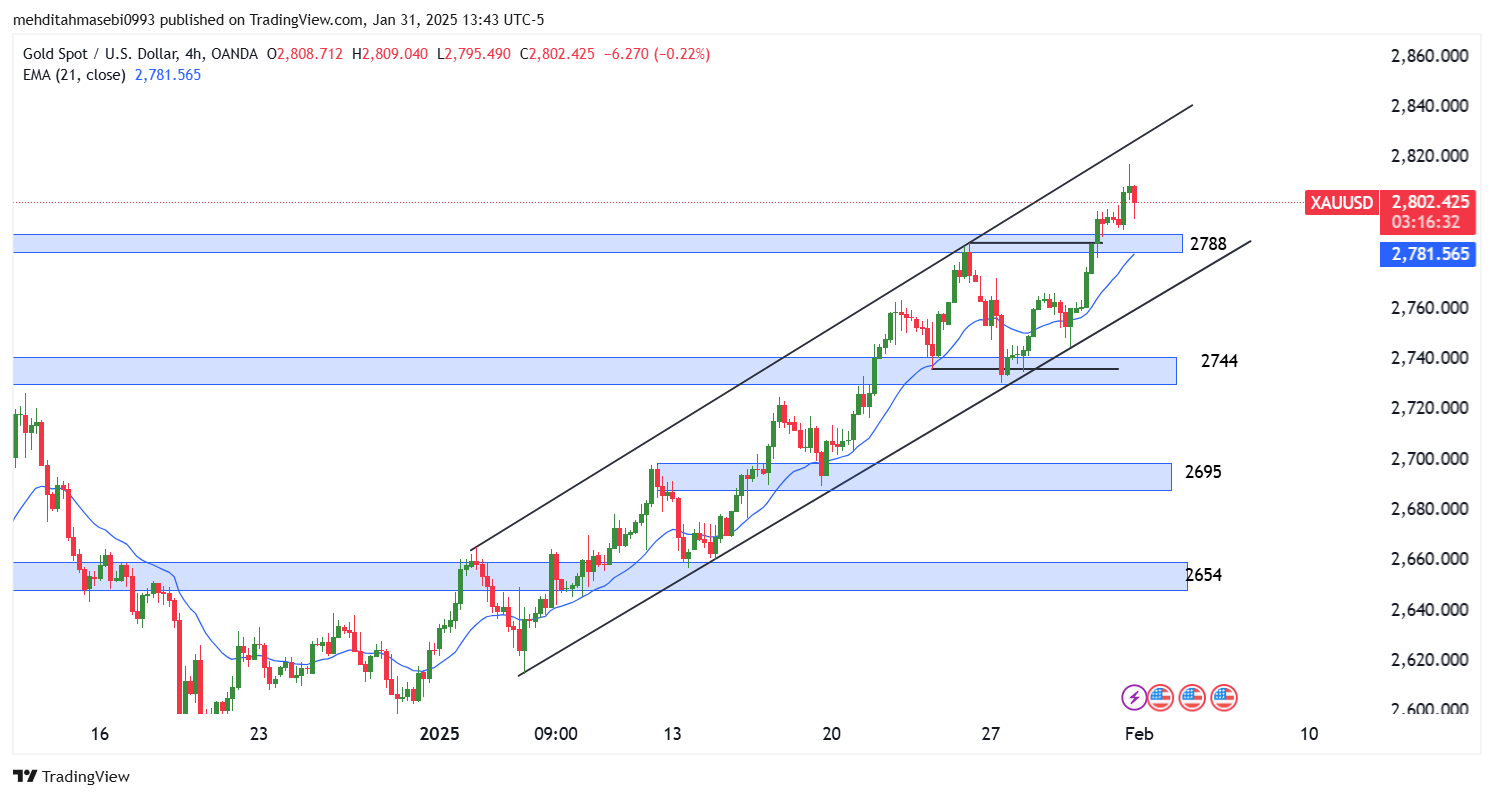Select the blue rectangle zone at 2744
The width and height of the screenshot is (1494, 798).
click(595, 371)
